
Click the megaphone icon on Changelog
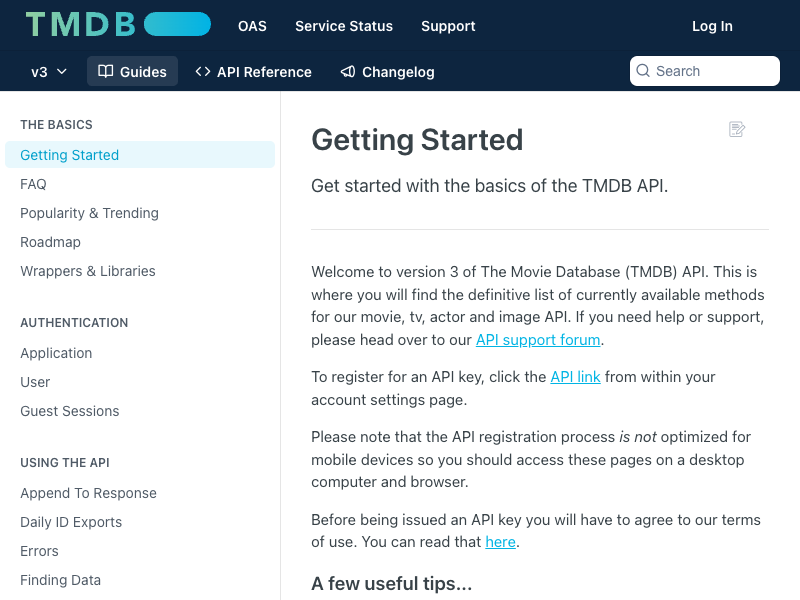click(x=348, y=71)
